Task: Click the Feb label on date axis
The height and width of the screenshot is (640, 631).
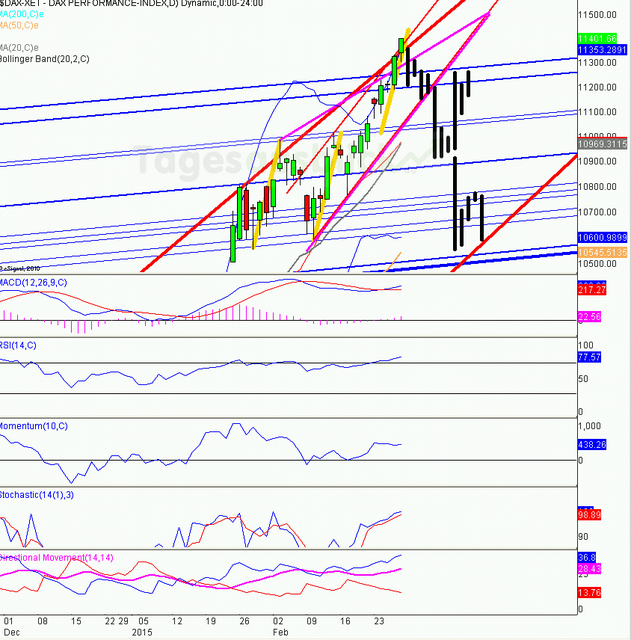Action: [281, 631]
